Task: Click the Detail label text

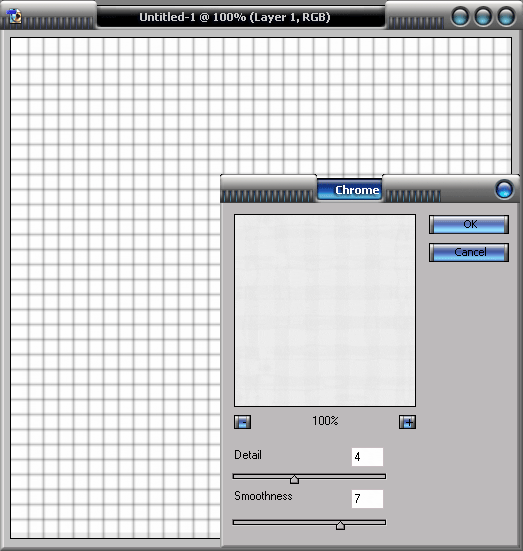Action: pos(248,455)
